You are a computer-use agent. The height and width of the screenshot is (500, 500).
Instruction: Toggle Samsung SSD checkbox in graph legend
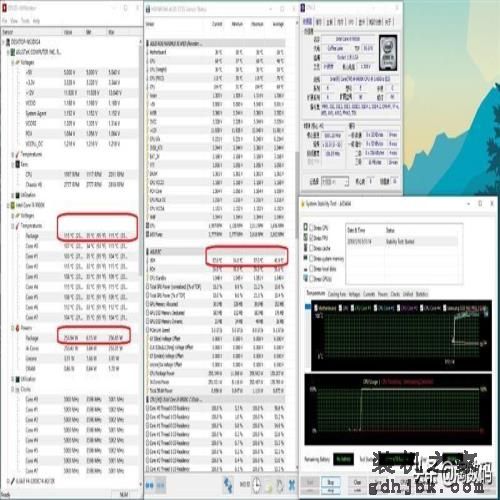tap(445, 308)
